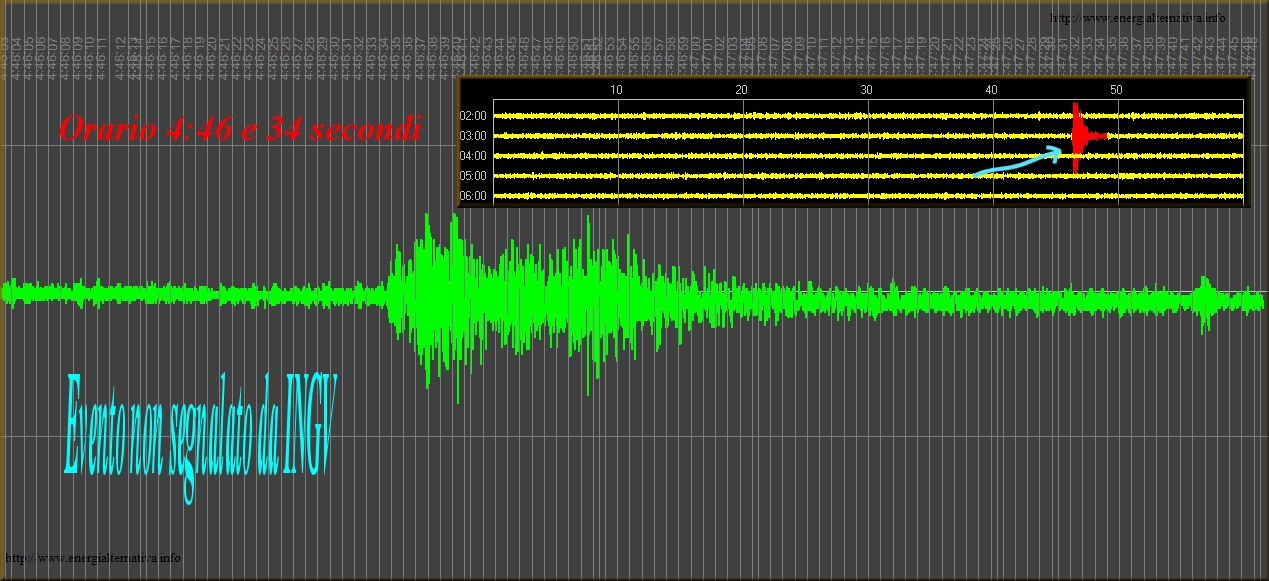
Task: Open the energialternativa.info link at bottom left
Action: click(93, 558)
